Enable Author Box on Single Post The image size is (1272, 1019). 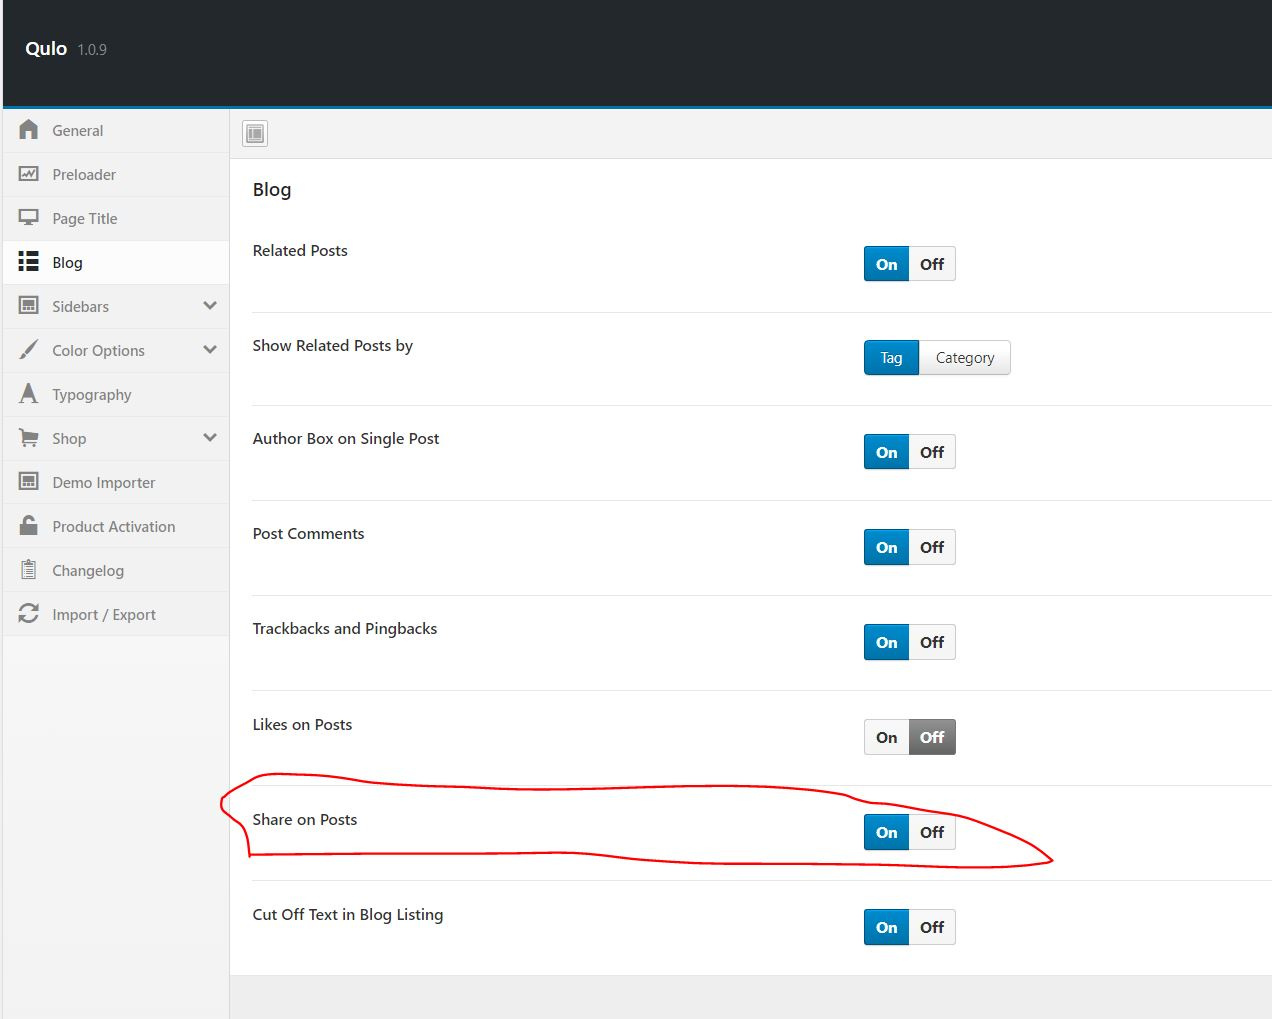point(887,452)
